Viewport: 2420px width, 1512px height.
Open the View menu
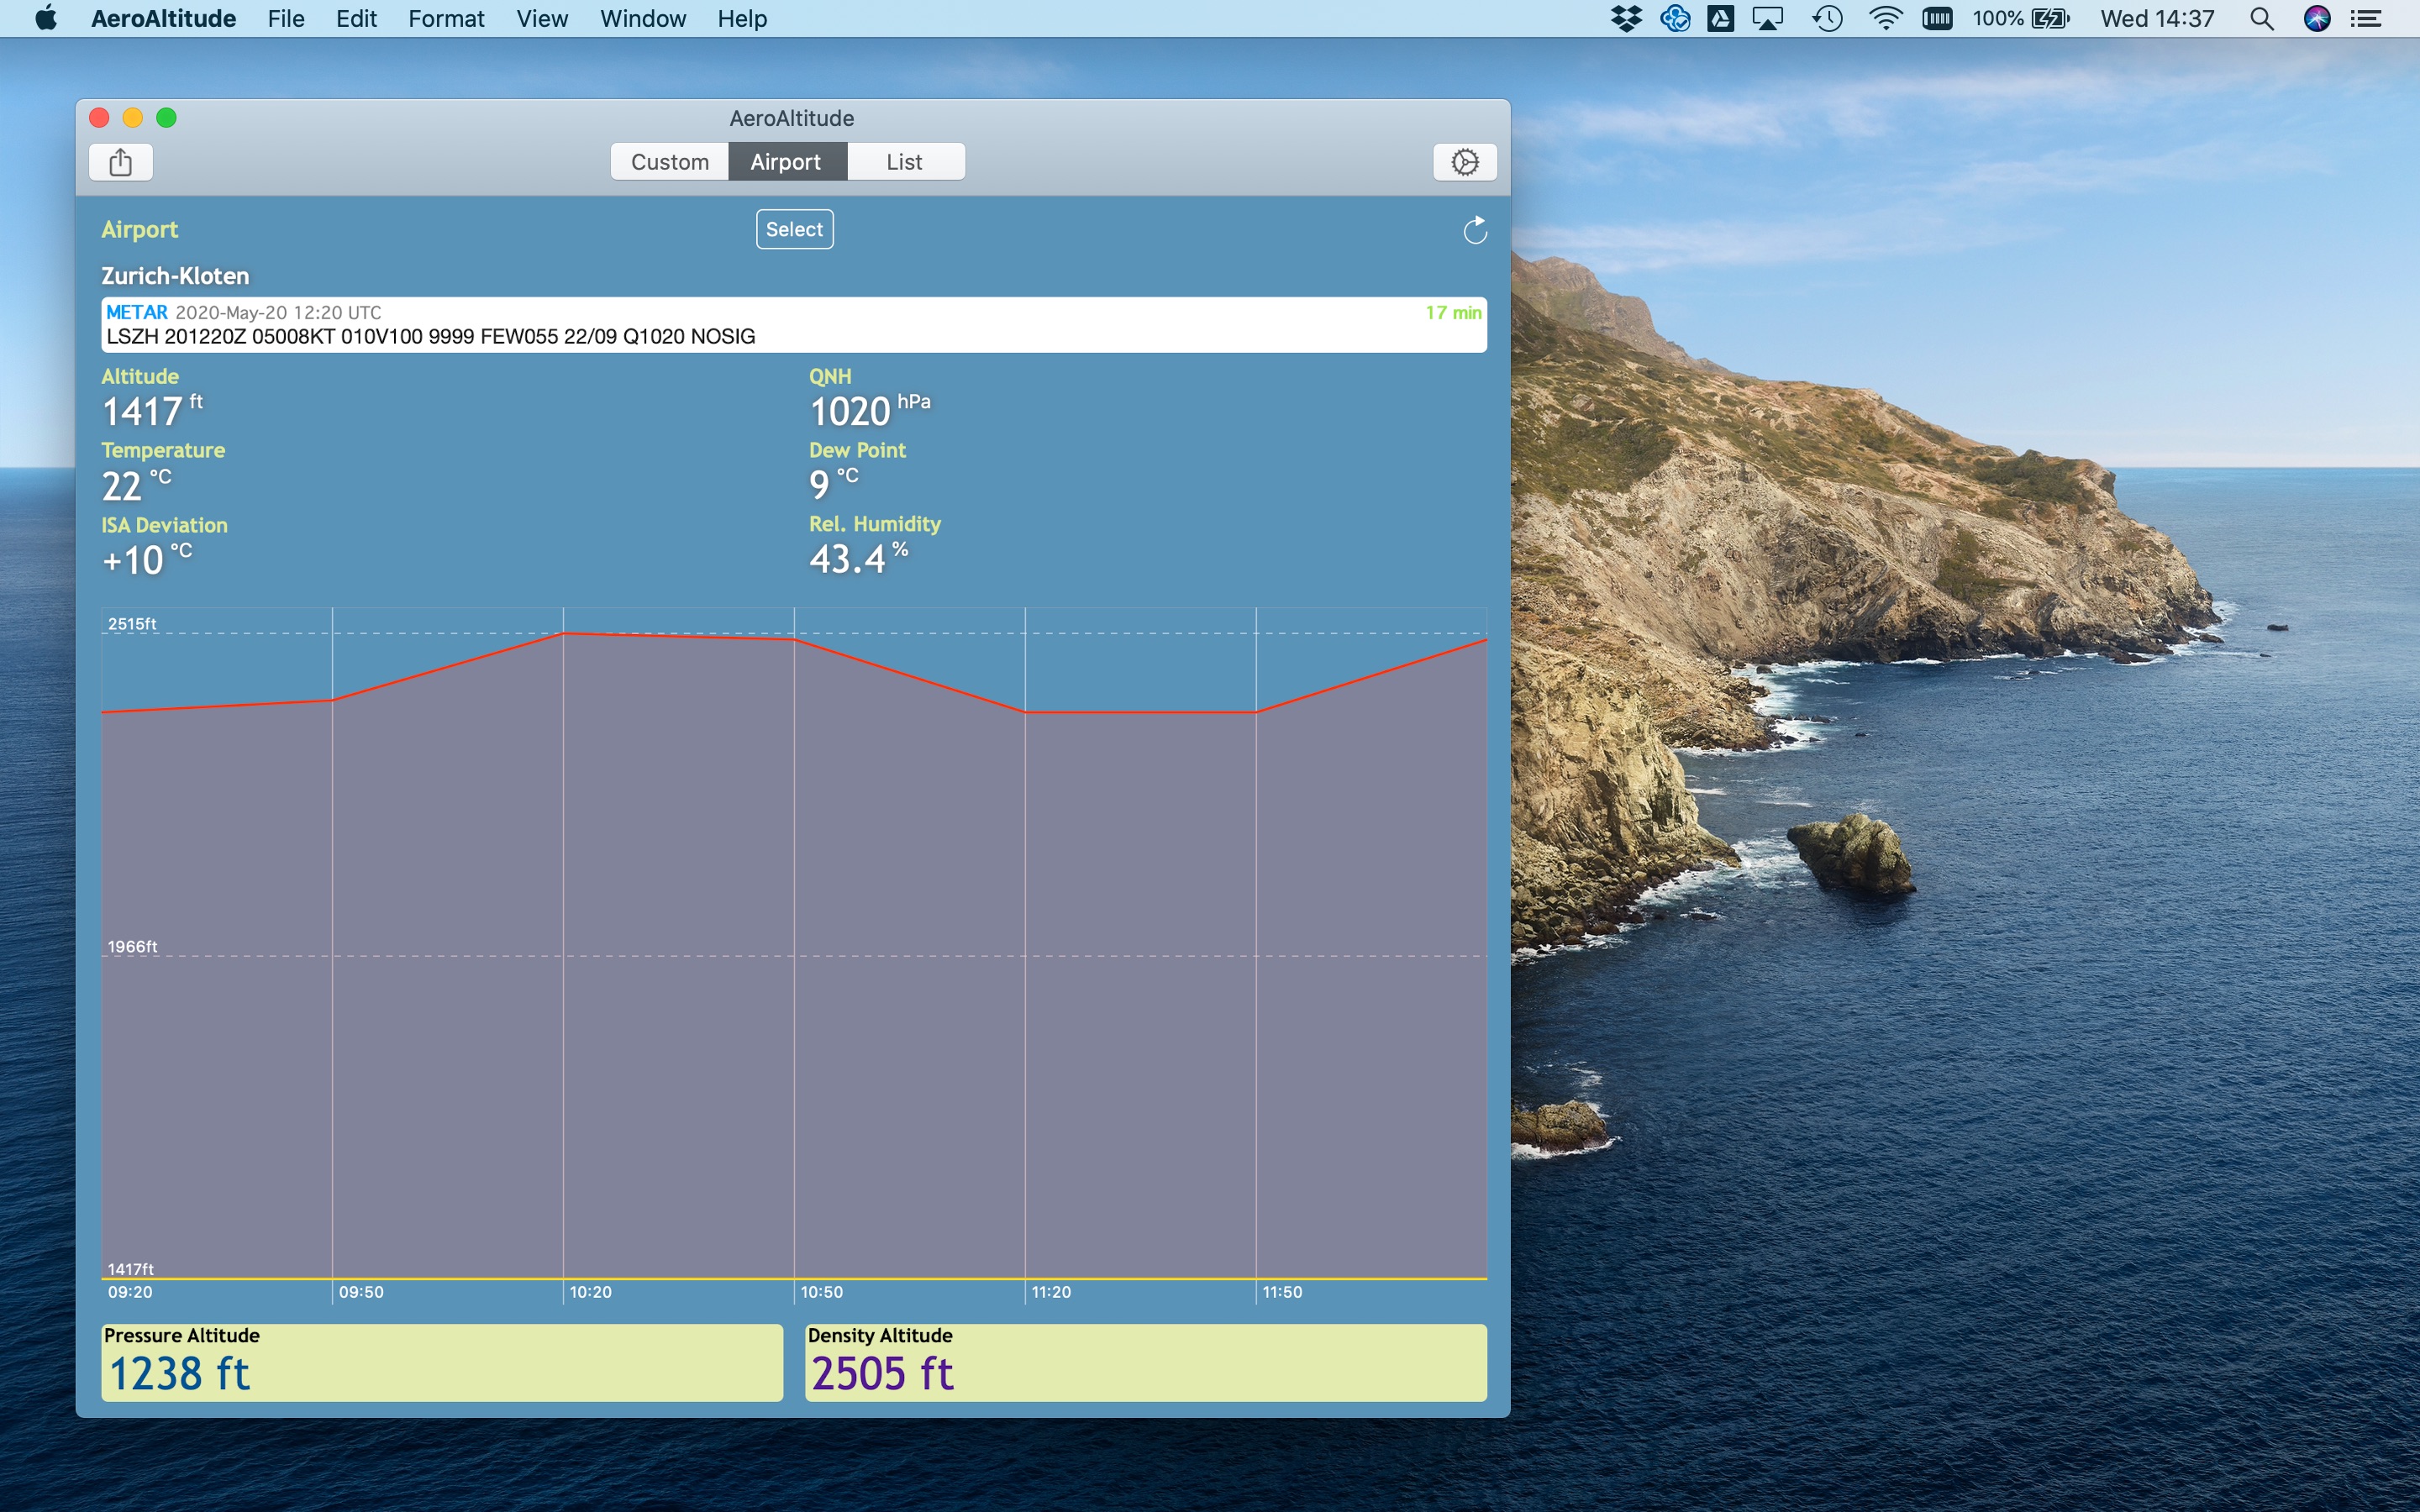(x=542, y=18)
